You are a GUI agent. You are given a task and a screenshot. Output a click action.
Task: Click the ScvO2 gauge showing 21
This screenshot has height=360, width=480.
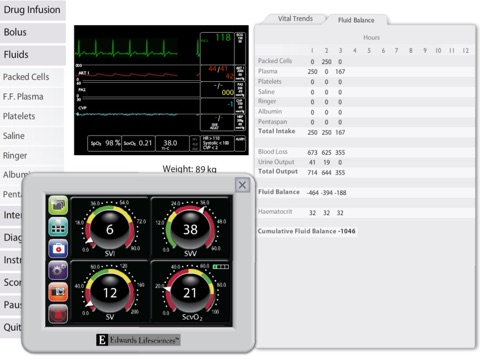click(x=190, y=292)
